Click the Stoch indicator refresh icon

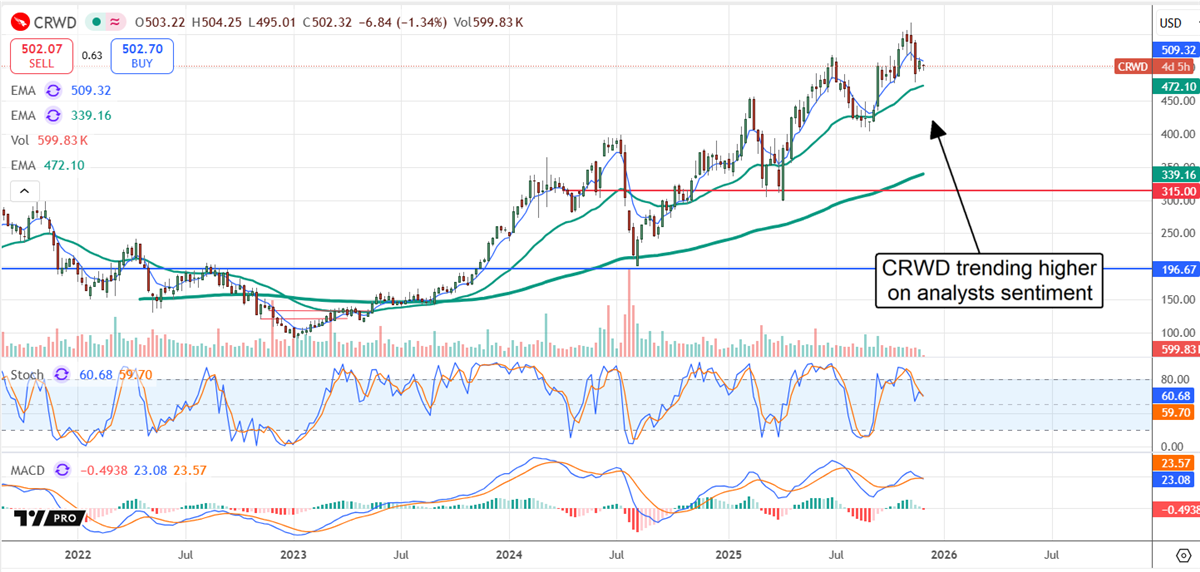[x=60, y=375]
